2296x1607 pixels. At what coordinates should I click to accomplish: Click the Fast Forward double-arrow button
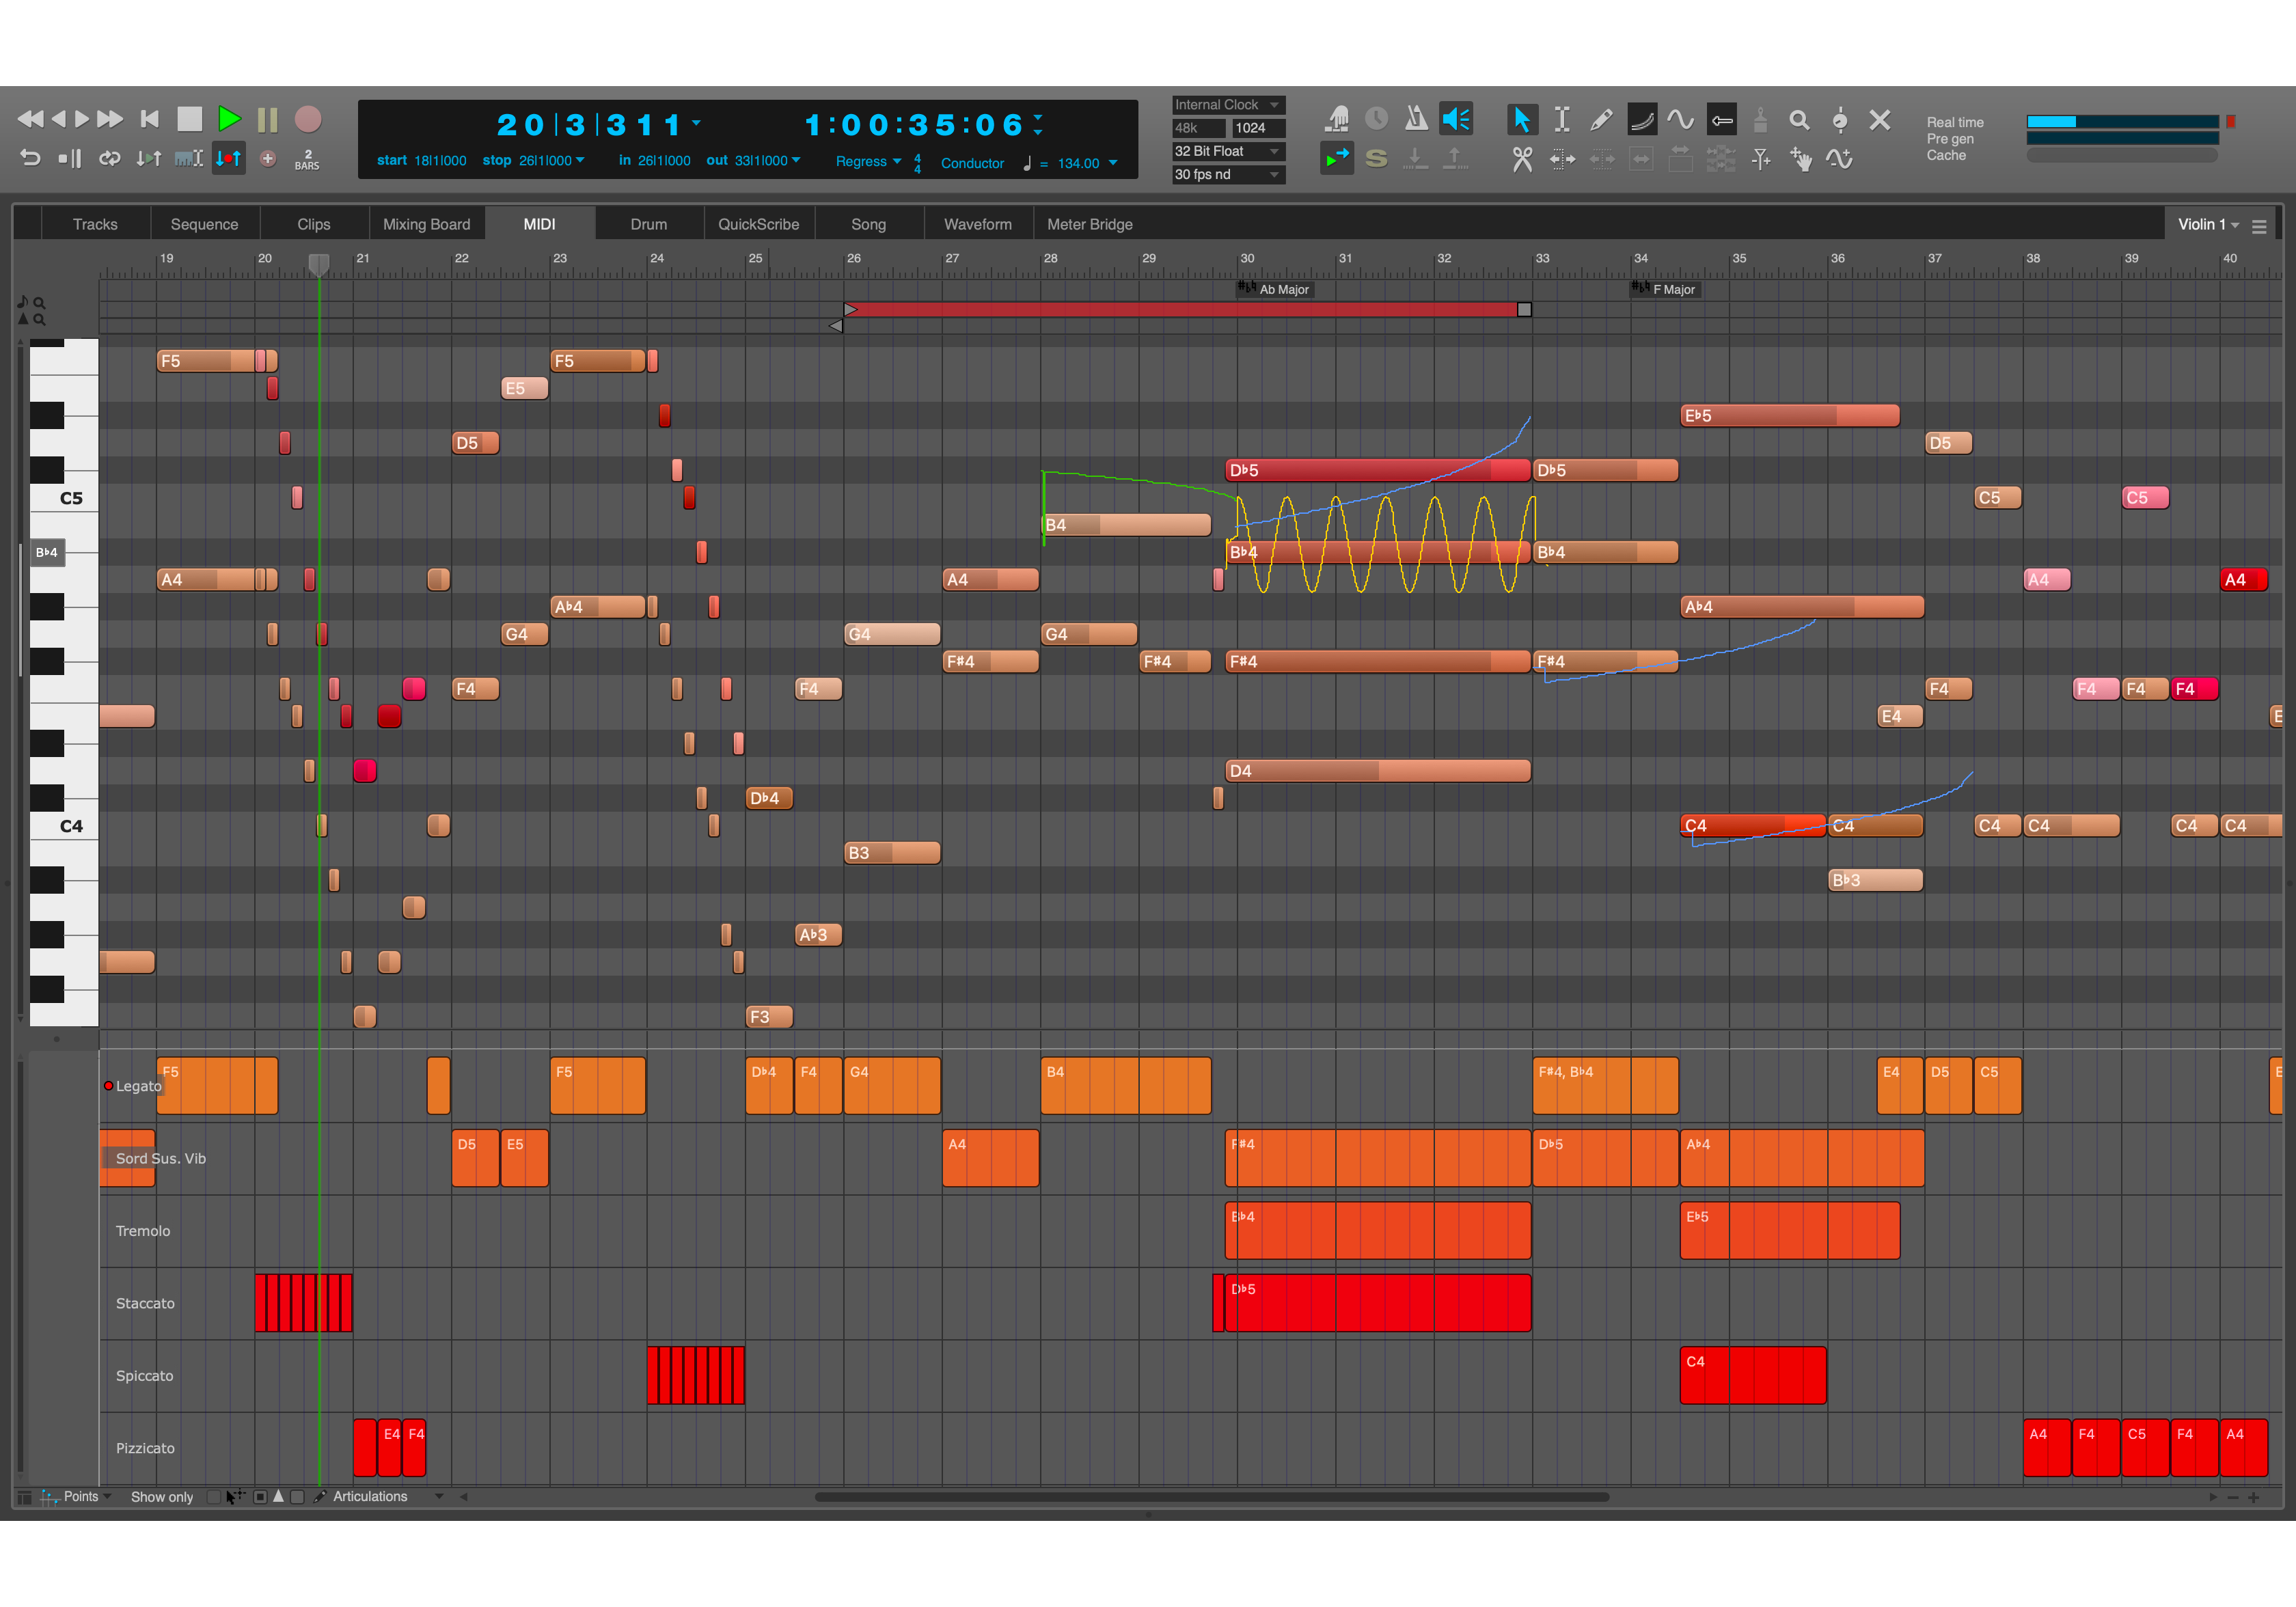[x=110, y=119]
